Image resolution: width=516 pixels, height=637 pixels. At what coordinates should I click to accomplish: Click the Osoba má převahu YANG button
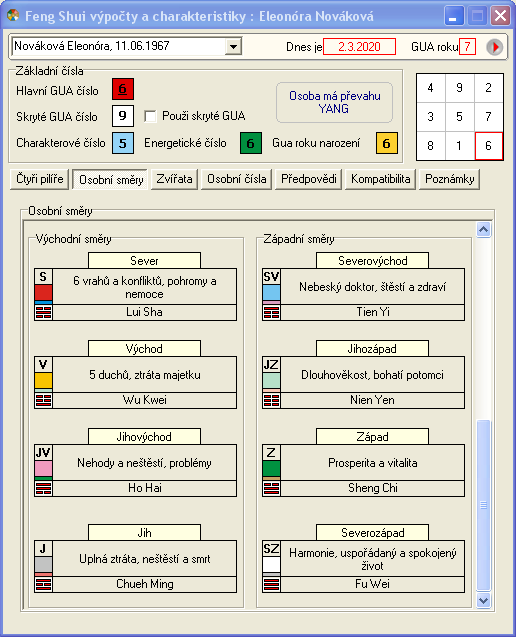click(335, 102)
